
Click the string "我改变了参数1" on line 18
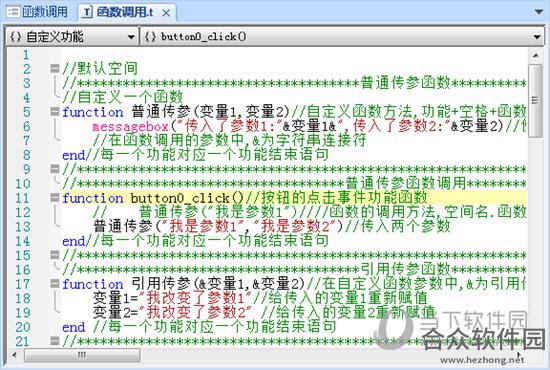coord(195,298)
